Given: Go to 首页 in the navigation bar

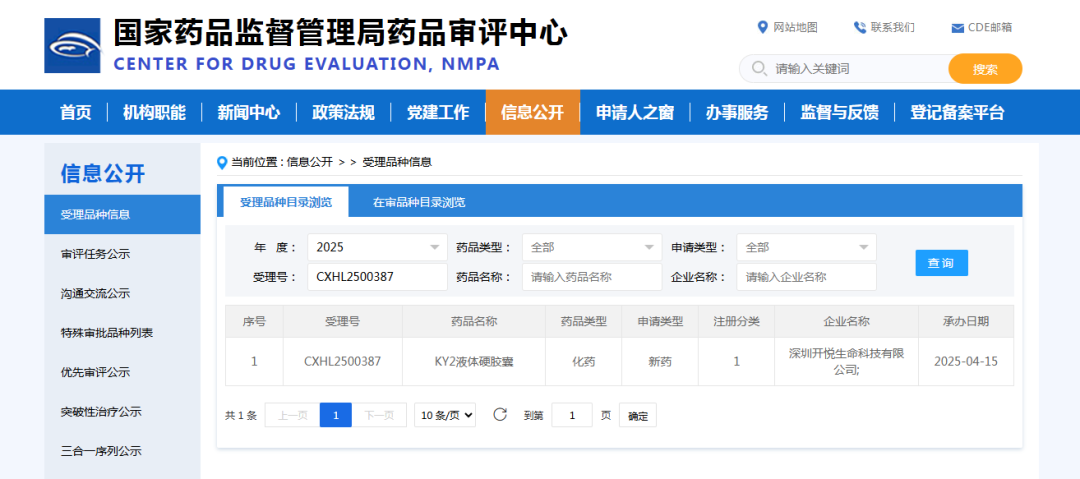Looking at the screenshot, I should point(76,112).
